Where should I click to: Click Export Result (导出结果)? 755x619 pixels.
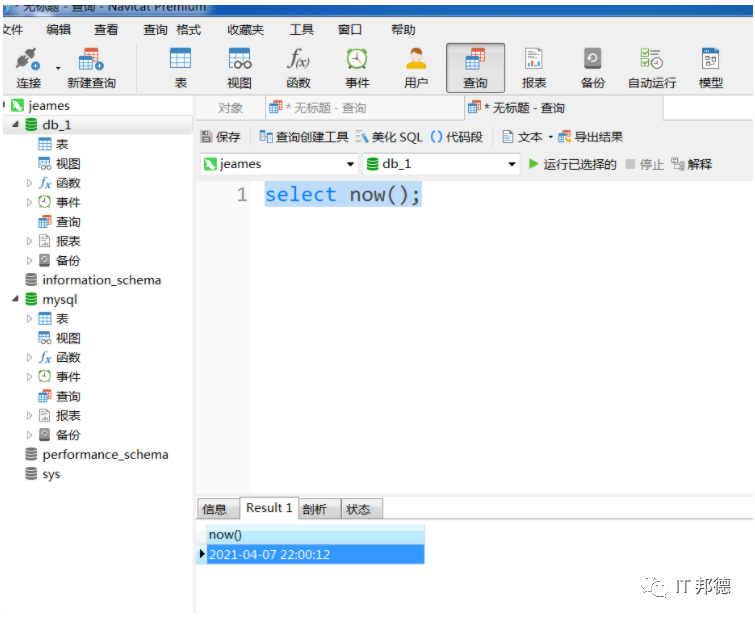[x=590, y=137]
